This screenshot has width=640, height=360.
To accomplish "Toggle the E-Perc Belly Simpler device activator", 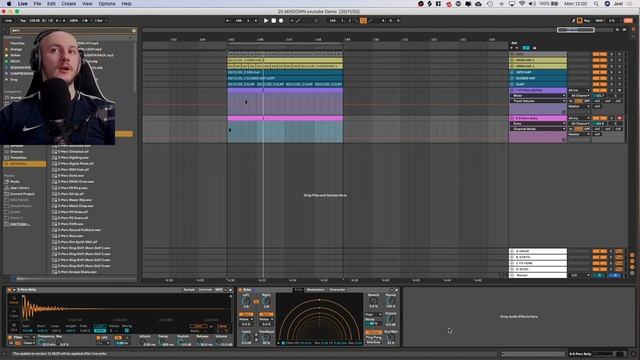I will pyautogui.click(x=9, y=290).
